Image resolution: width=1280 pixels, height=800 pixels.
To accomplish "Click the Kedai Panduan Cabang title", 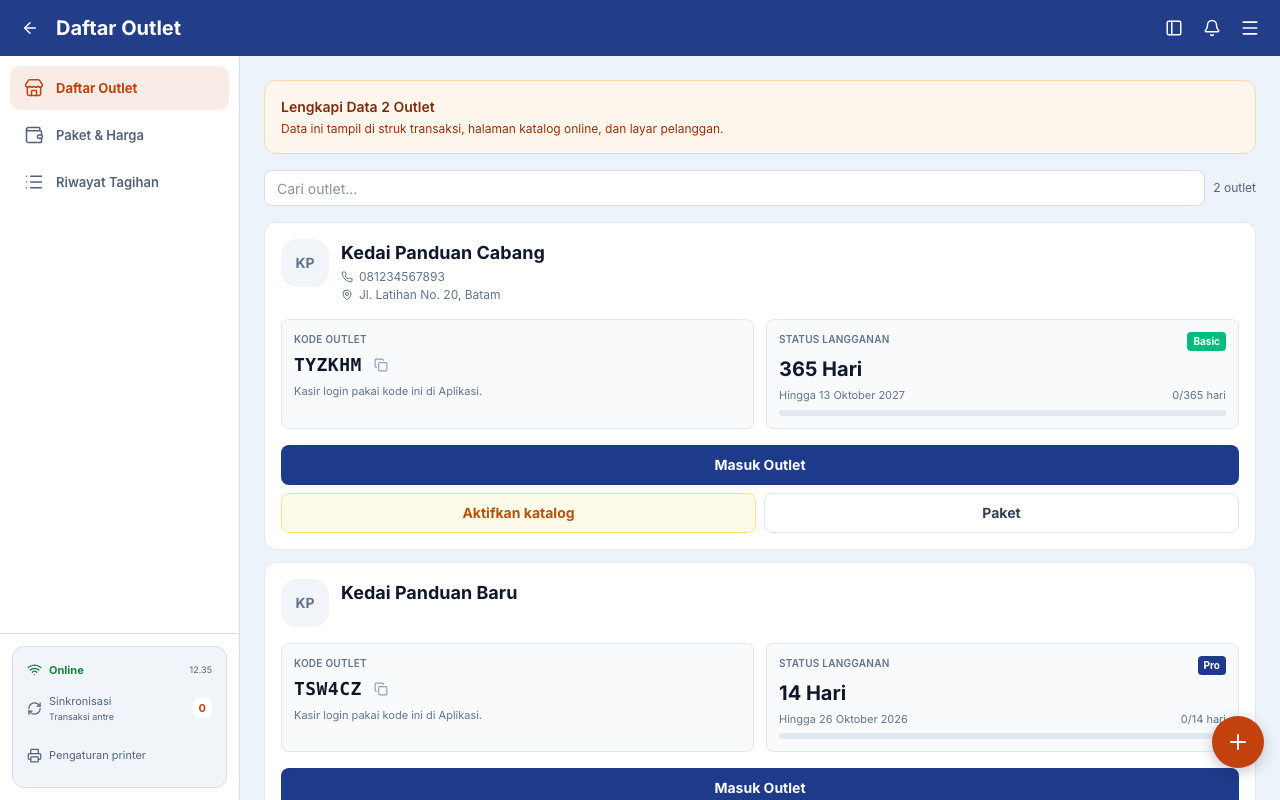I will coord(443,253).
